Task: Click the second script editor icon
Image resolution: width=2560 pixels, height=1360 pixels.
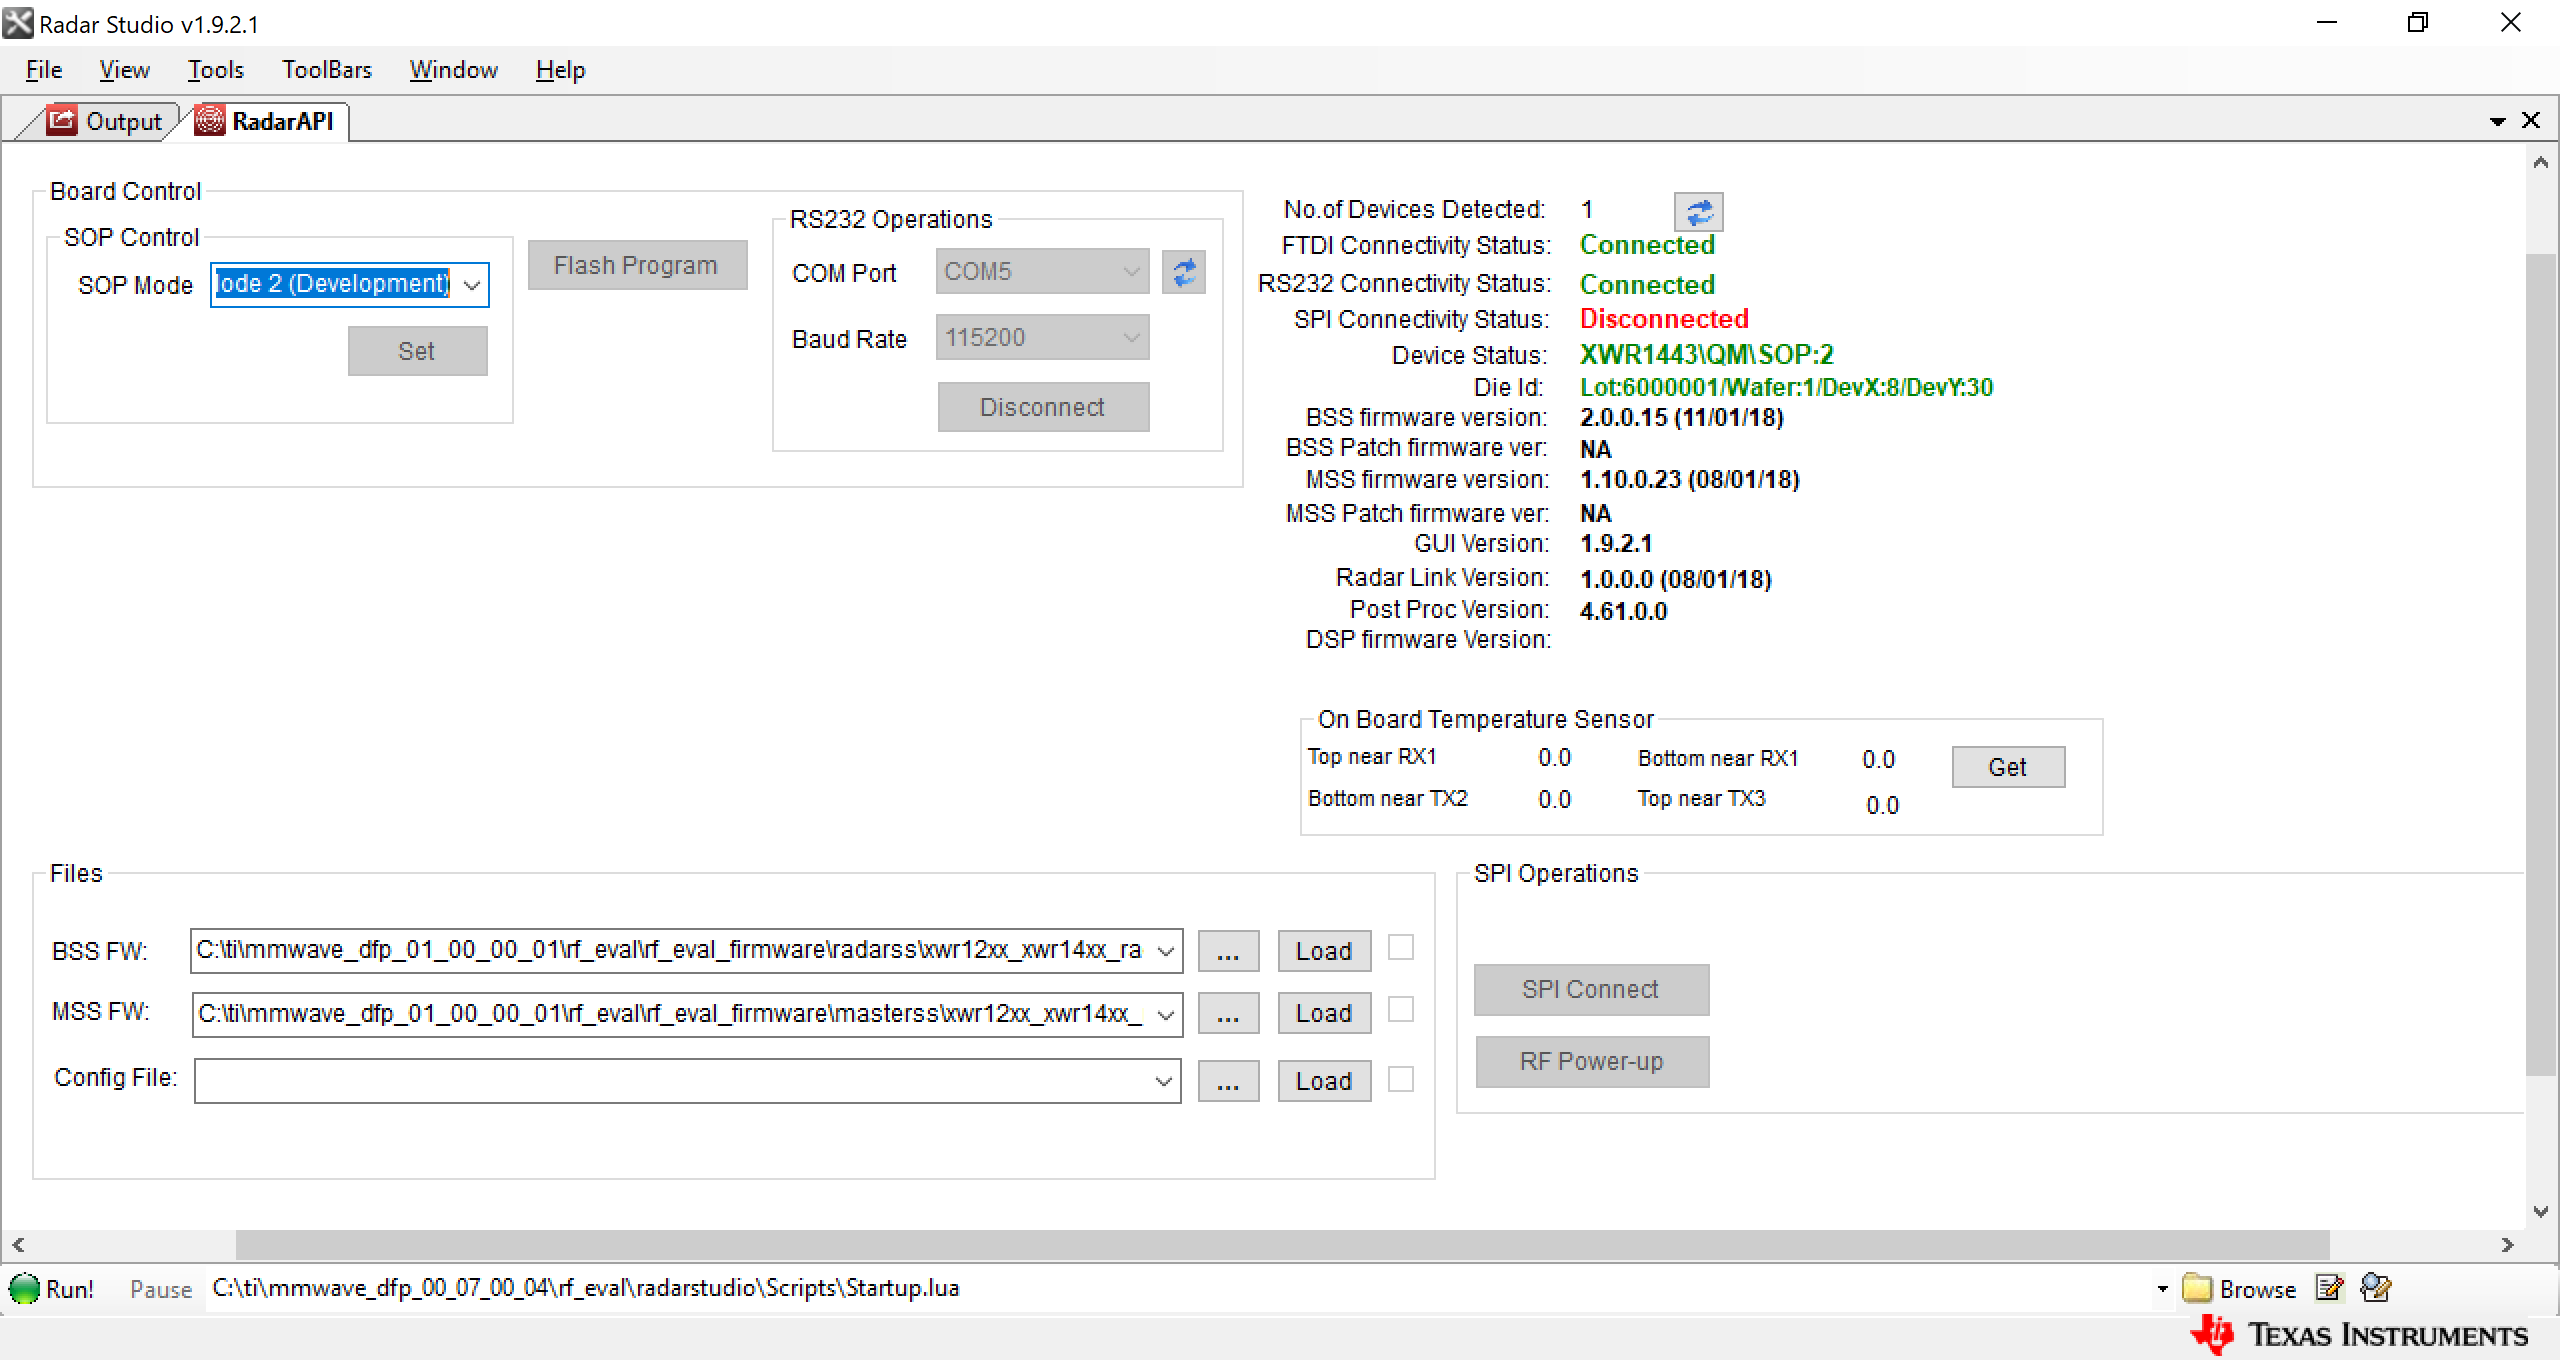Action: tap(2376, 1288)
